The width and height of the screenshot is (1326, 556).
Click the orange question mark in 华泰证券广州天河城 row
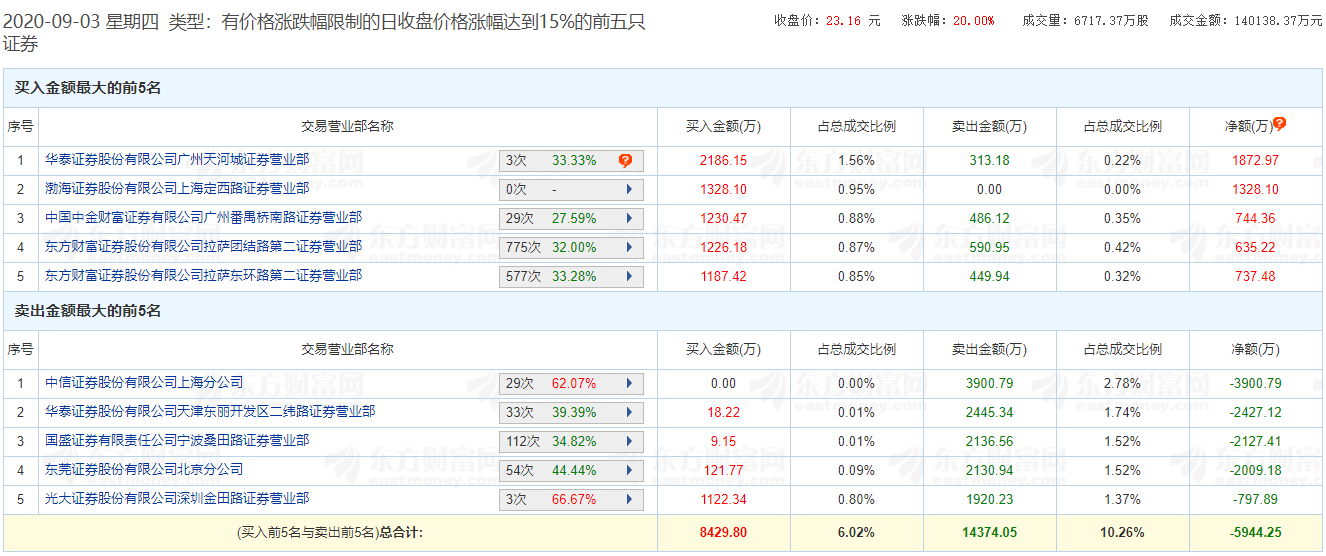625,160
